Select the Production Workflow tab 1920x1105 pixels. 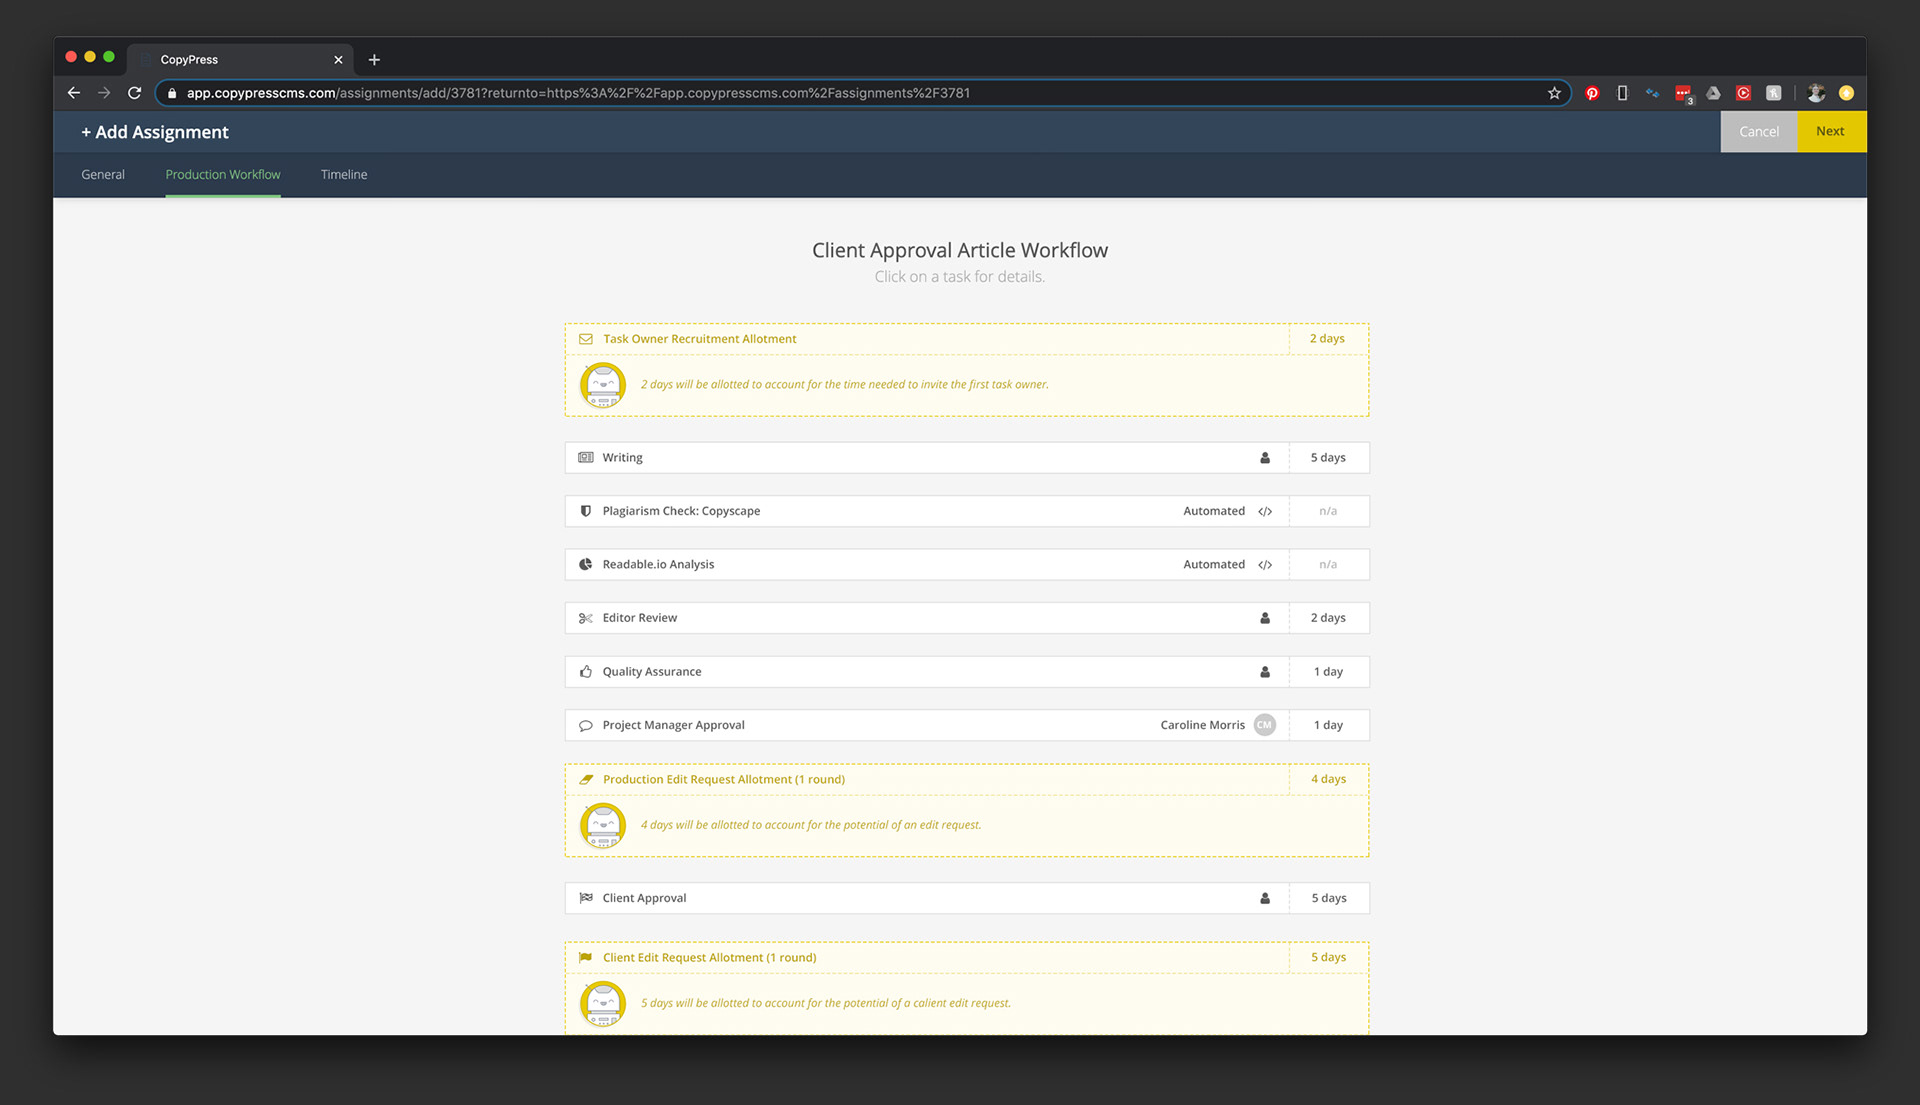pos(223,174)
